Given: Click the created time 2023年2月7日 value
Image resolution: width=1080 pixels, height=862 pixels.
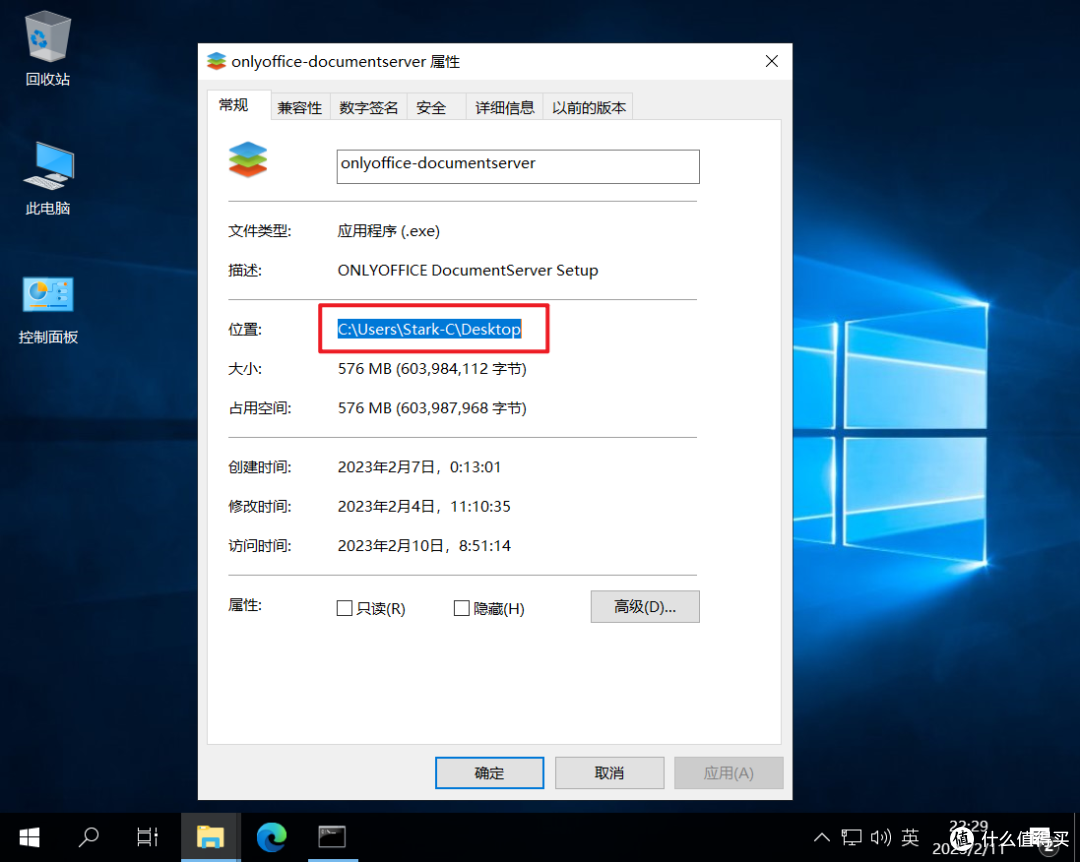Looking at the screenshot, I should (419, 467).
